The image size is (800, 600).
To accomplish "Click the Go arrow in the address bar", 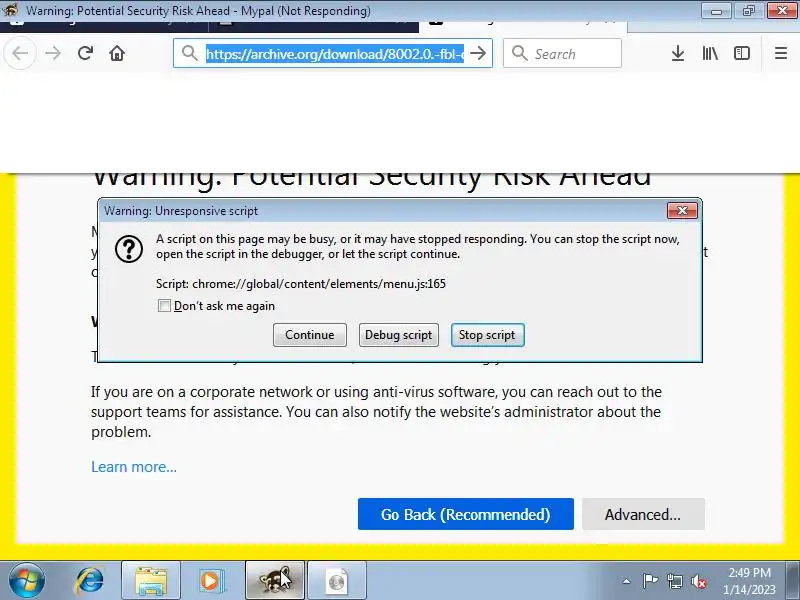I will click(478, 53).
